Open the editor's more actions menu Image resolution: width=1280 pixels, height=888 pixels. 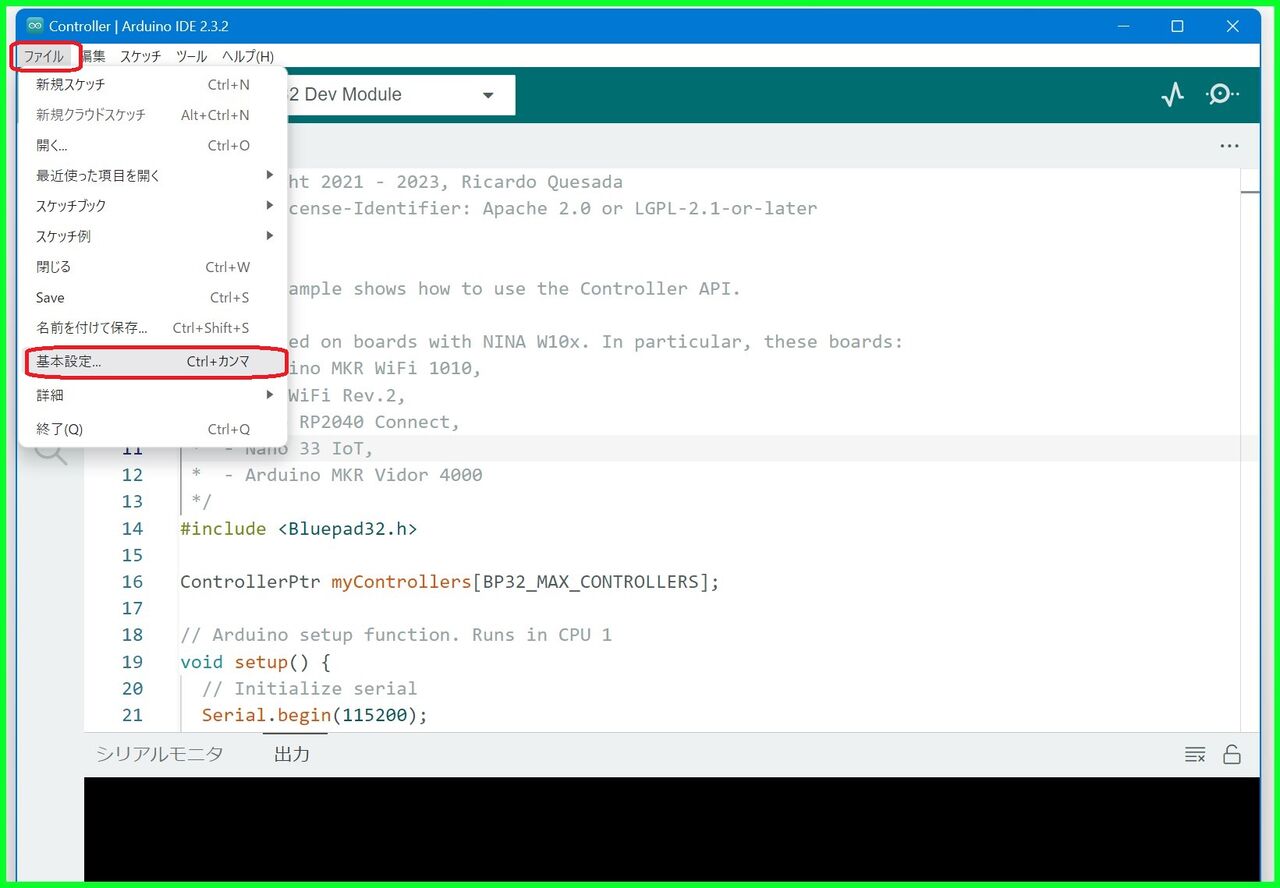coord(1229,146)
